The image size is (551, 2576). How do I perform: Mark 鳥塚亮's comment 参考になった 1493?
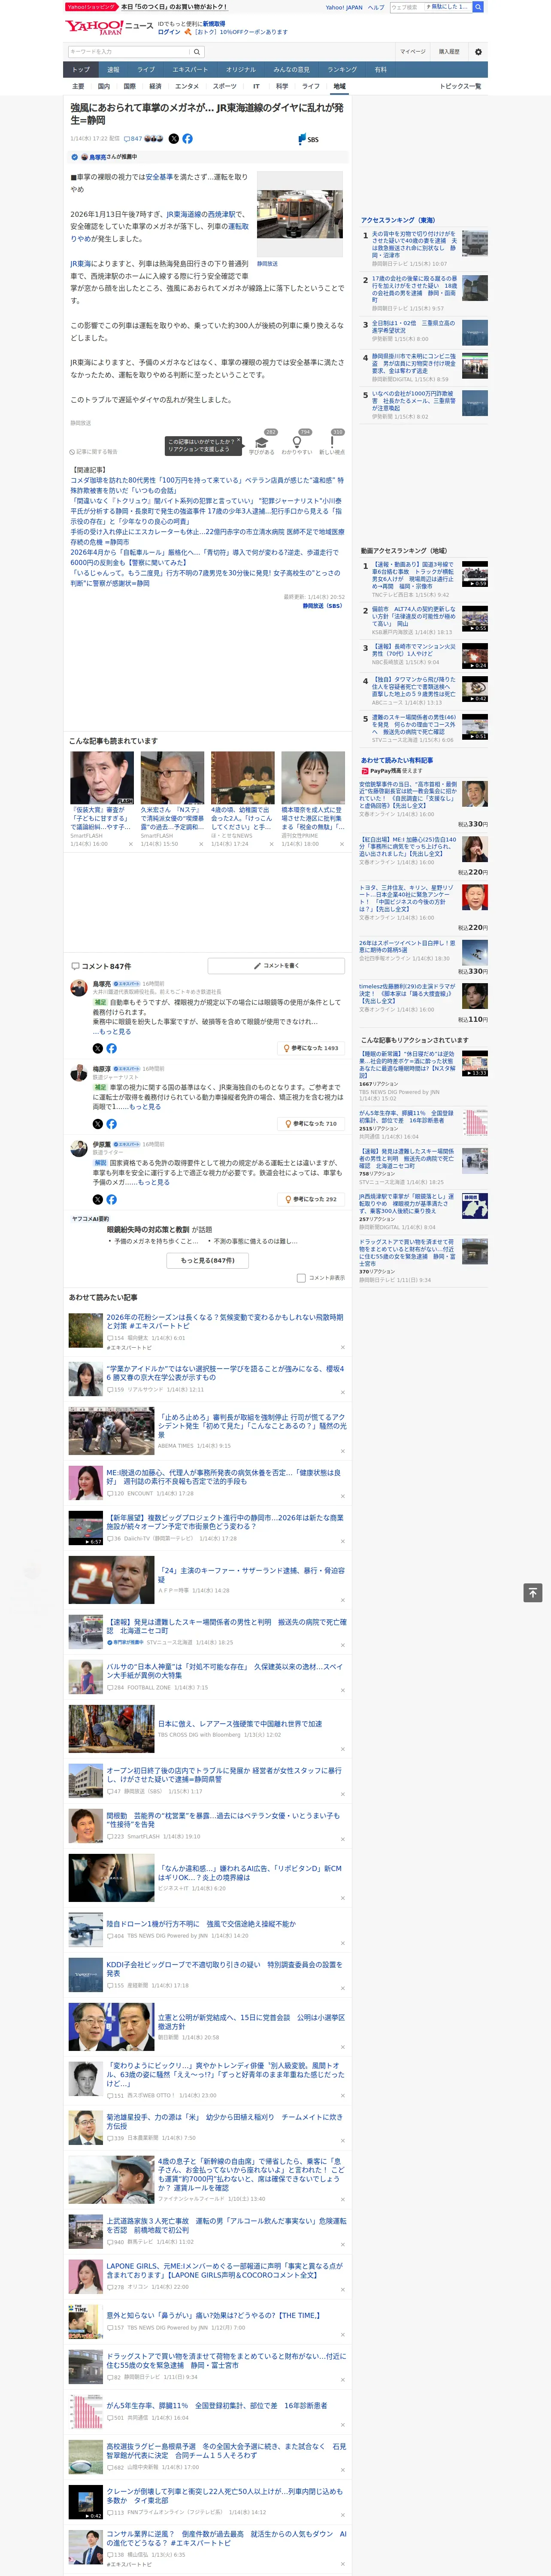(311, 1048)
